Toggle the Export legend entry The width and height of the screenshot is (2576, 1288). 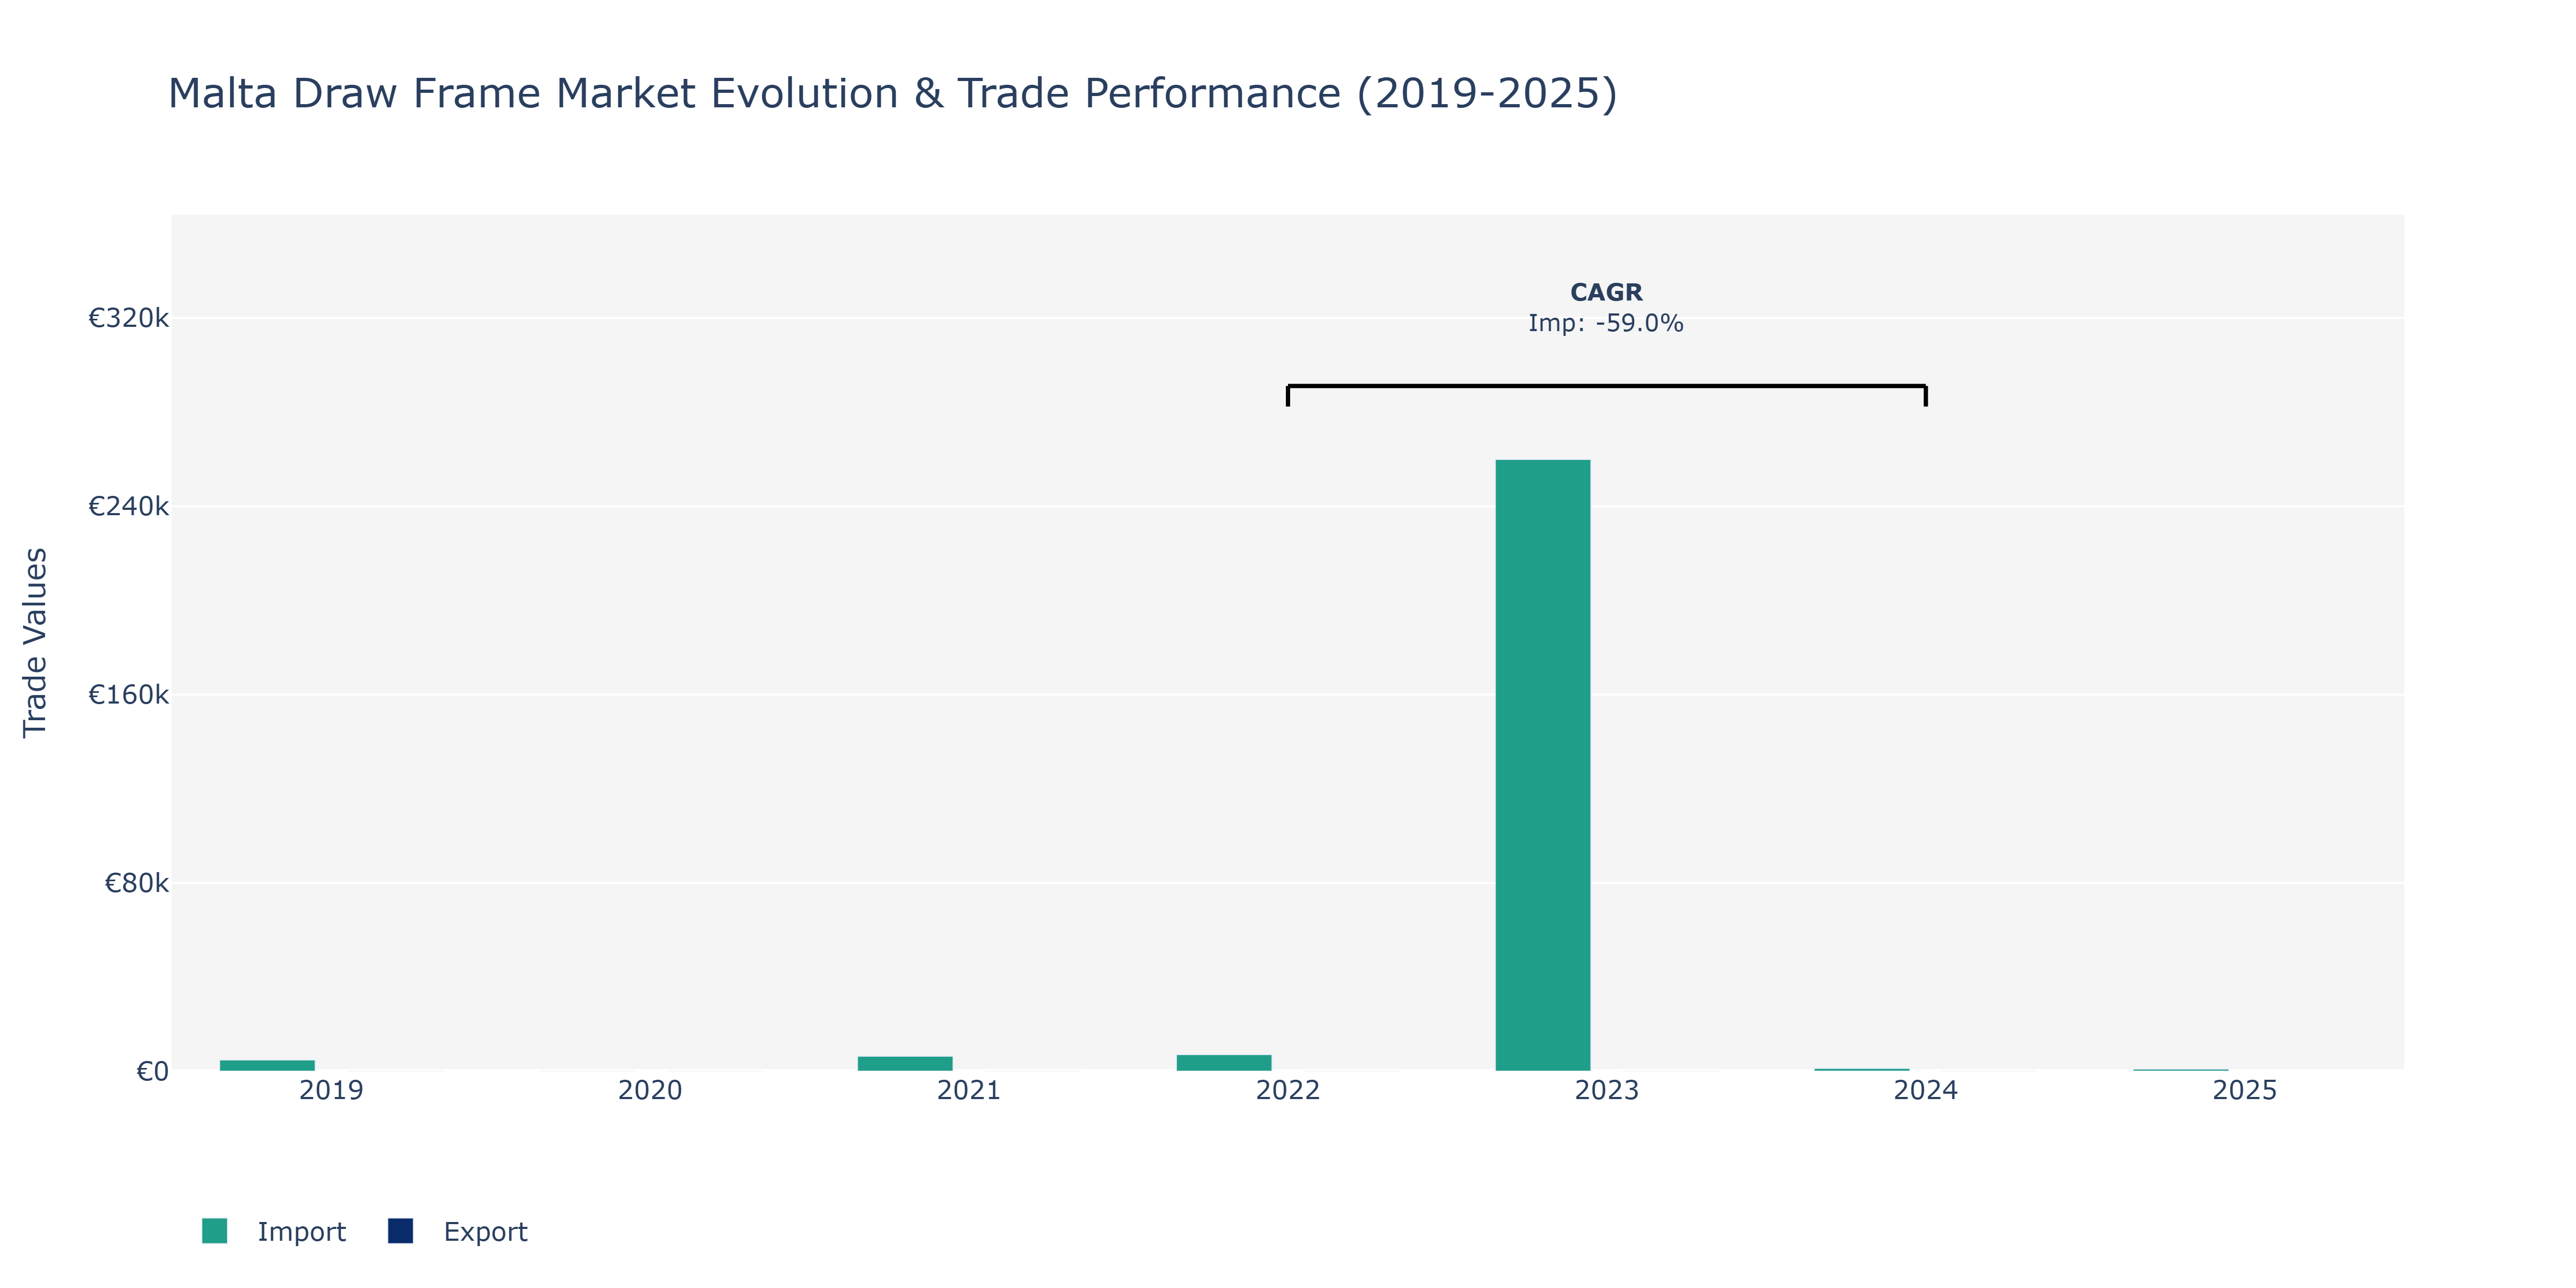pos(458,1231)
